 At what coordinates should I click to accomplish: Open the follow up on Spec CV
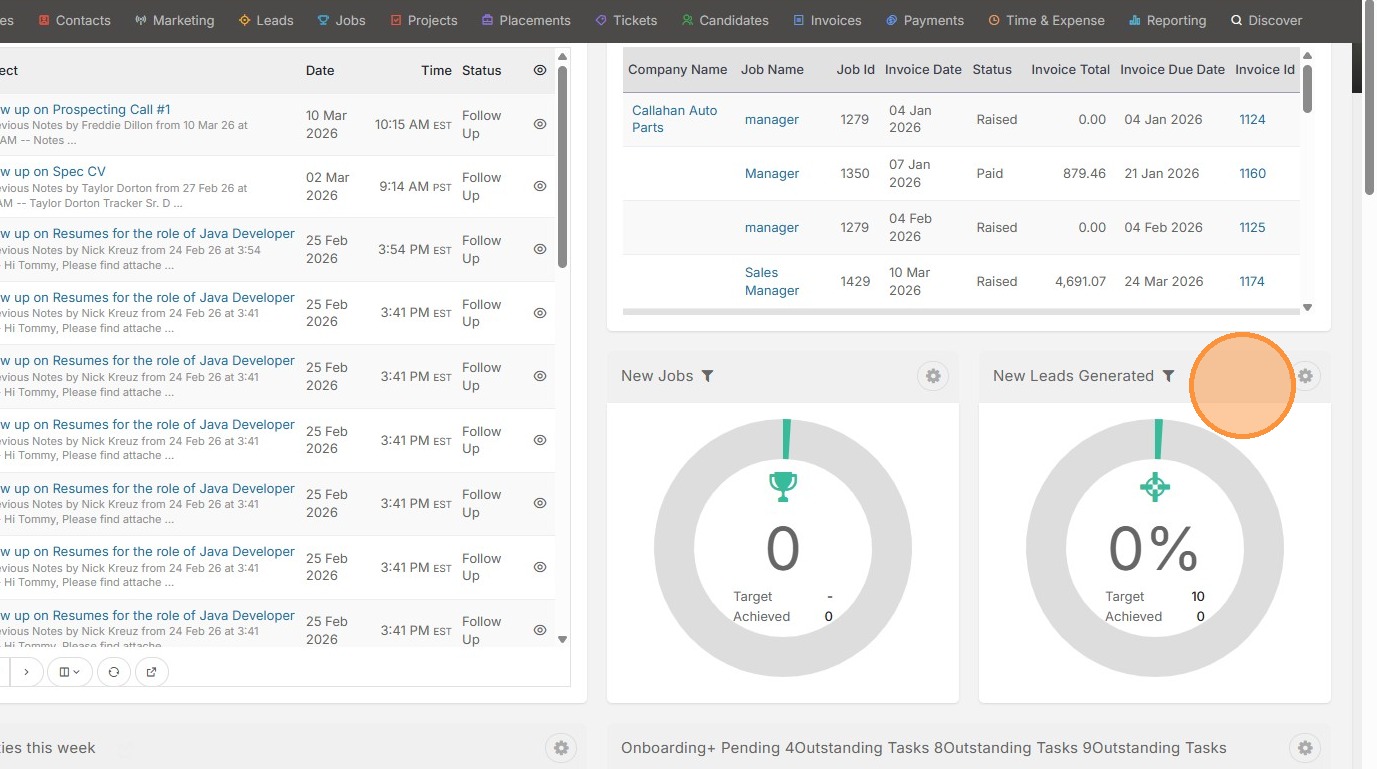pyautogui.click(x=52, y=171)
